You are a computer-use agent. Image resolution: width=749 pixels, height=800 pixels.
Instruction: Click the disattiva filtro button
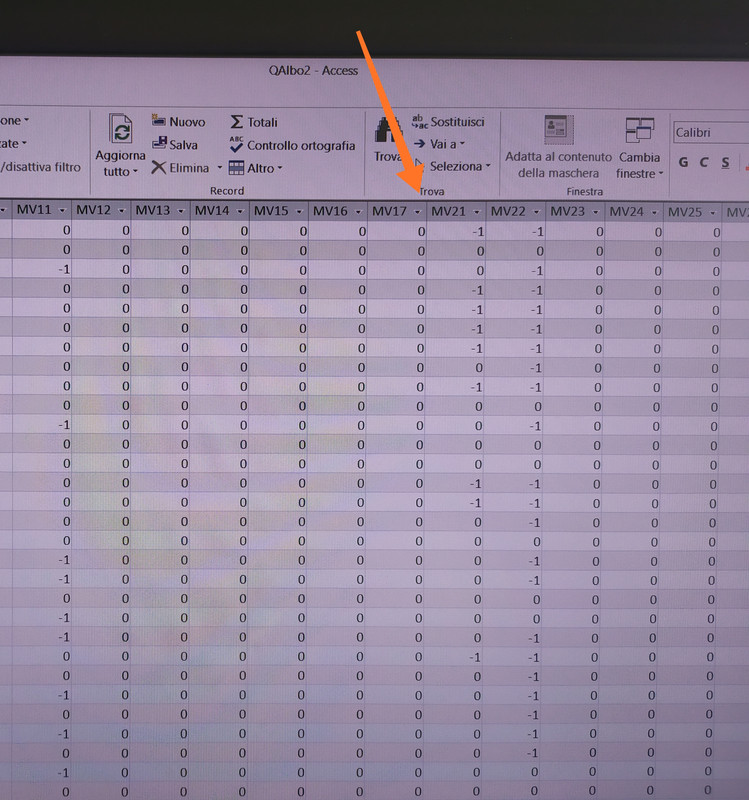(40, 167)
